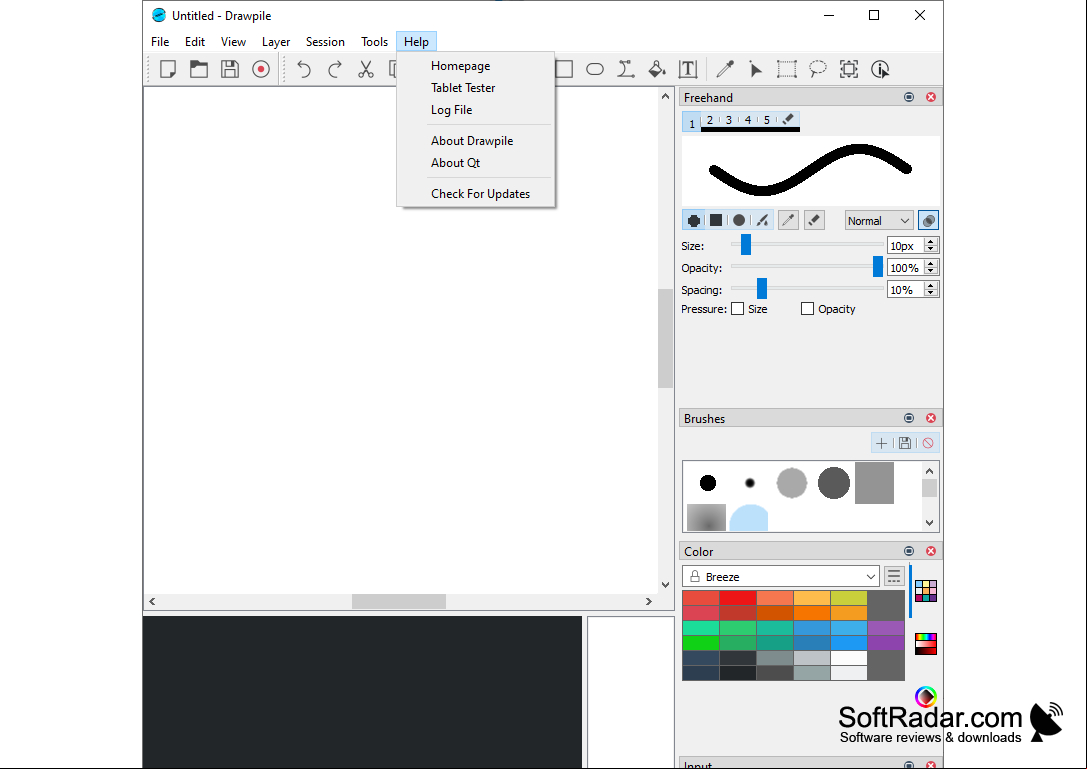Switch to brush slot 2
Image resolution: width=1087 pixels, height=769 pixels.
pos(710,120)
